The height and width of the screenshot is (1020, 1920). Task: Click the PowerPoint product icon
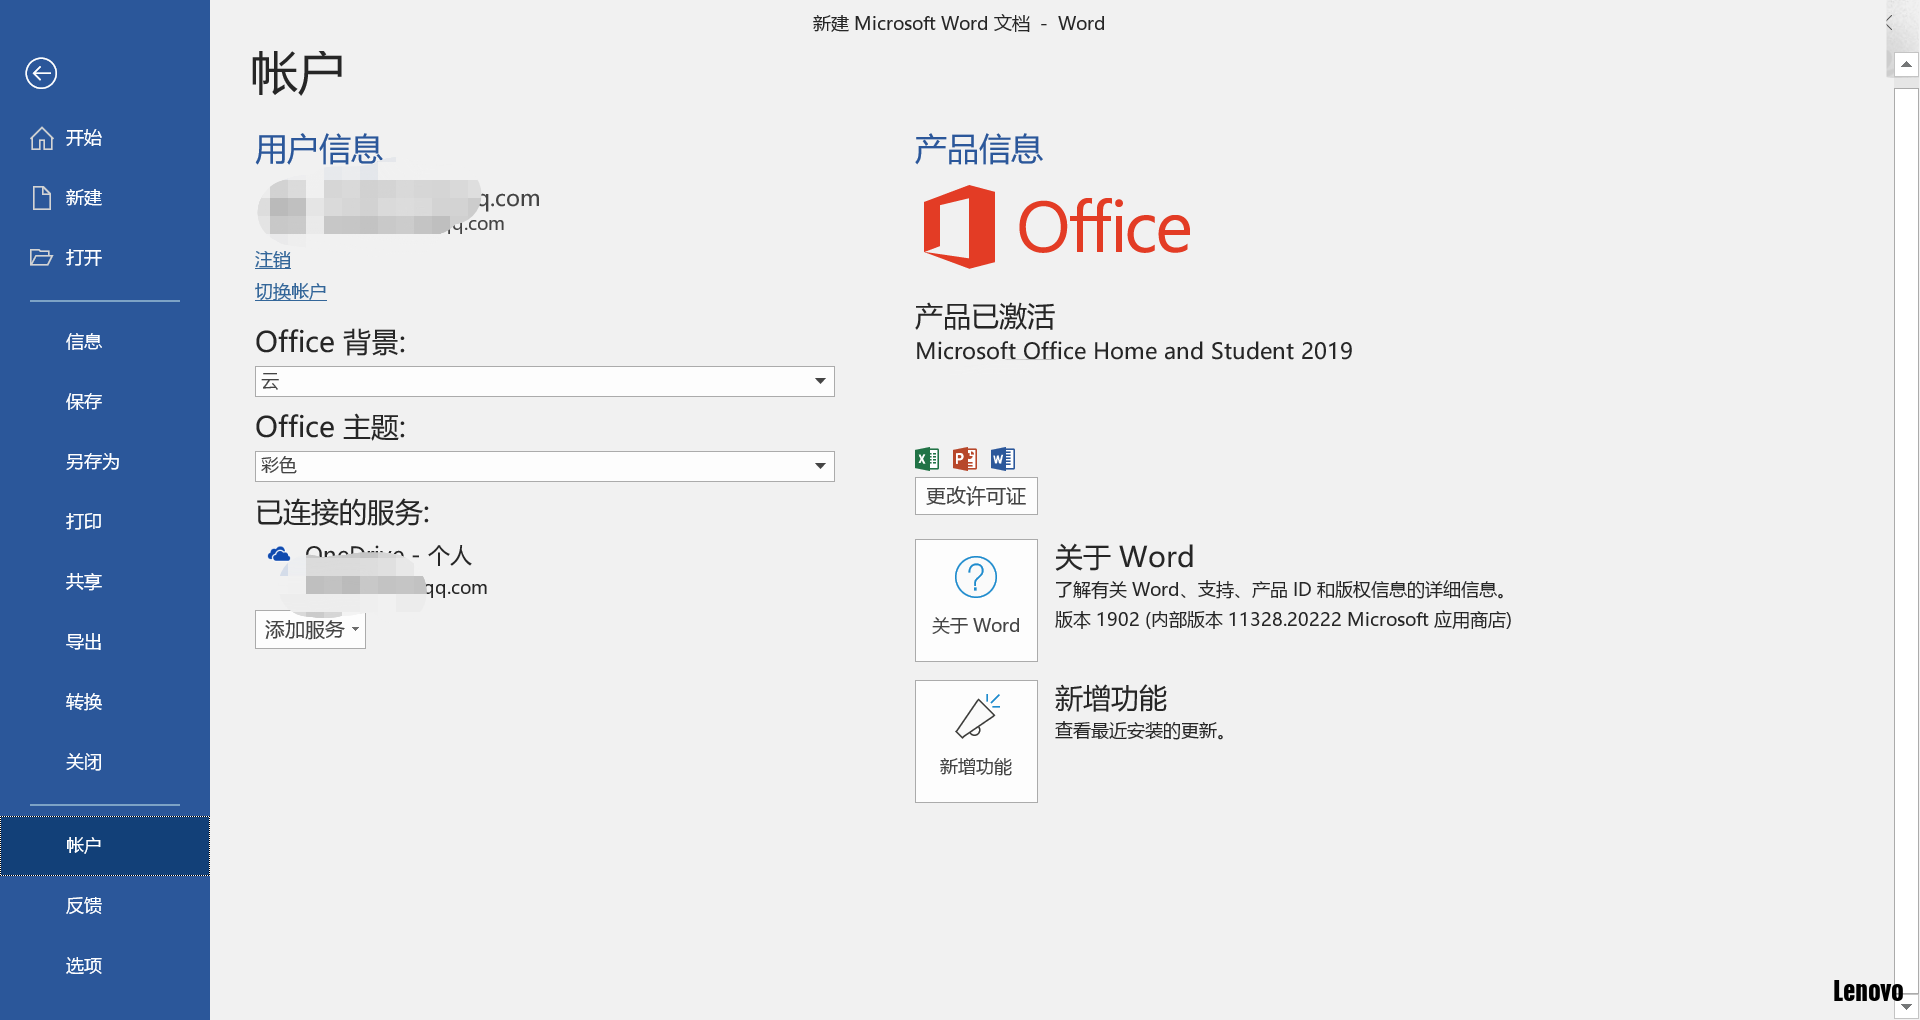965,459
